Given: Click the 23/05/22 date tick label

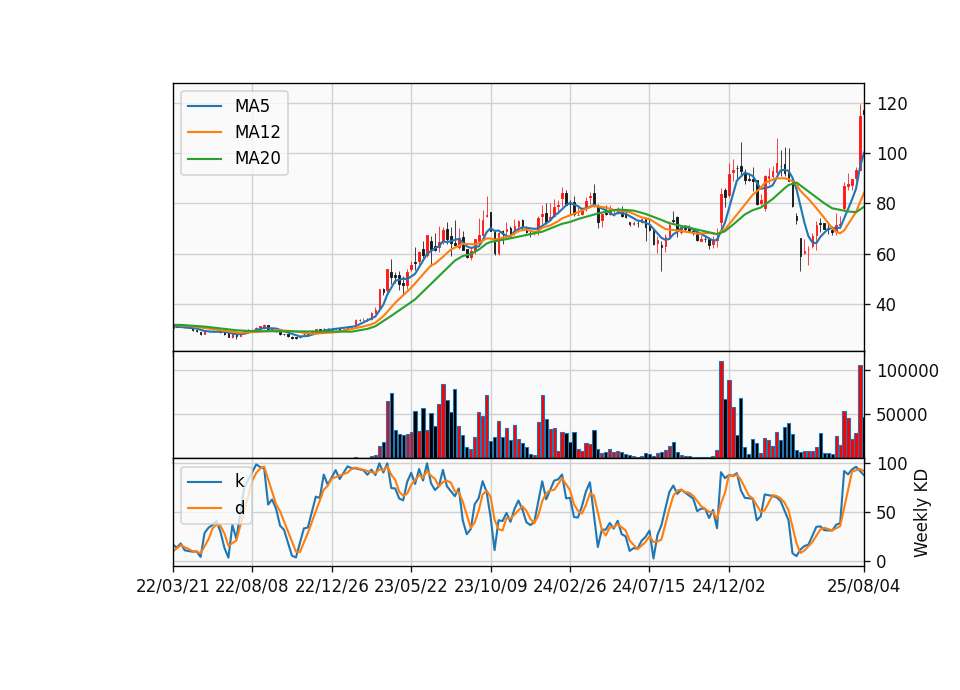Looking at the screenshot, I should (411, 586).
